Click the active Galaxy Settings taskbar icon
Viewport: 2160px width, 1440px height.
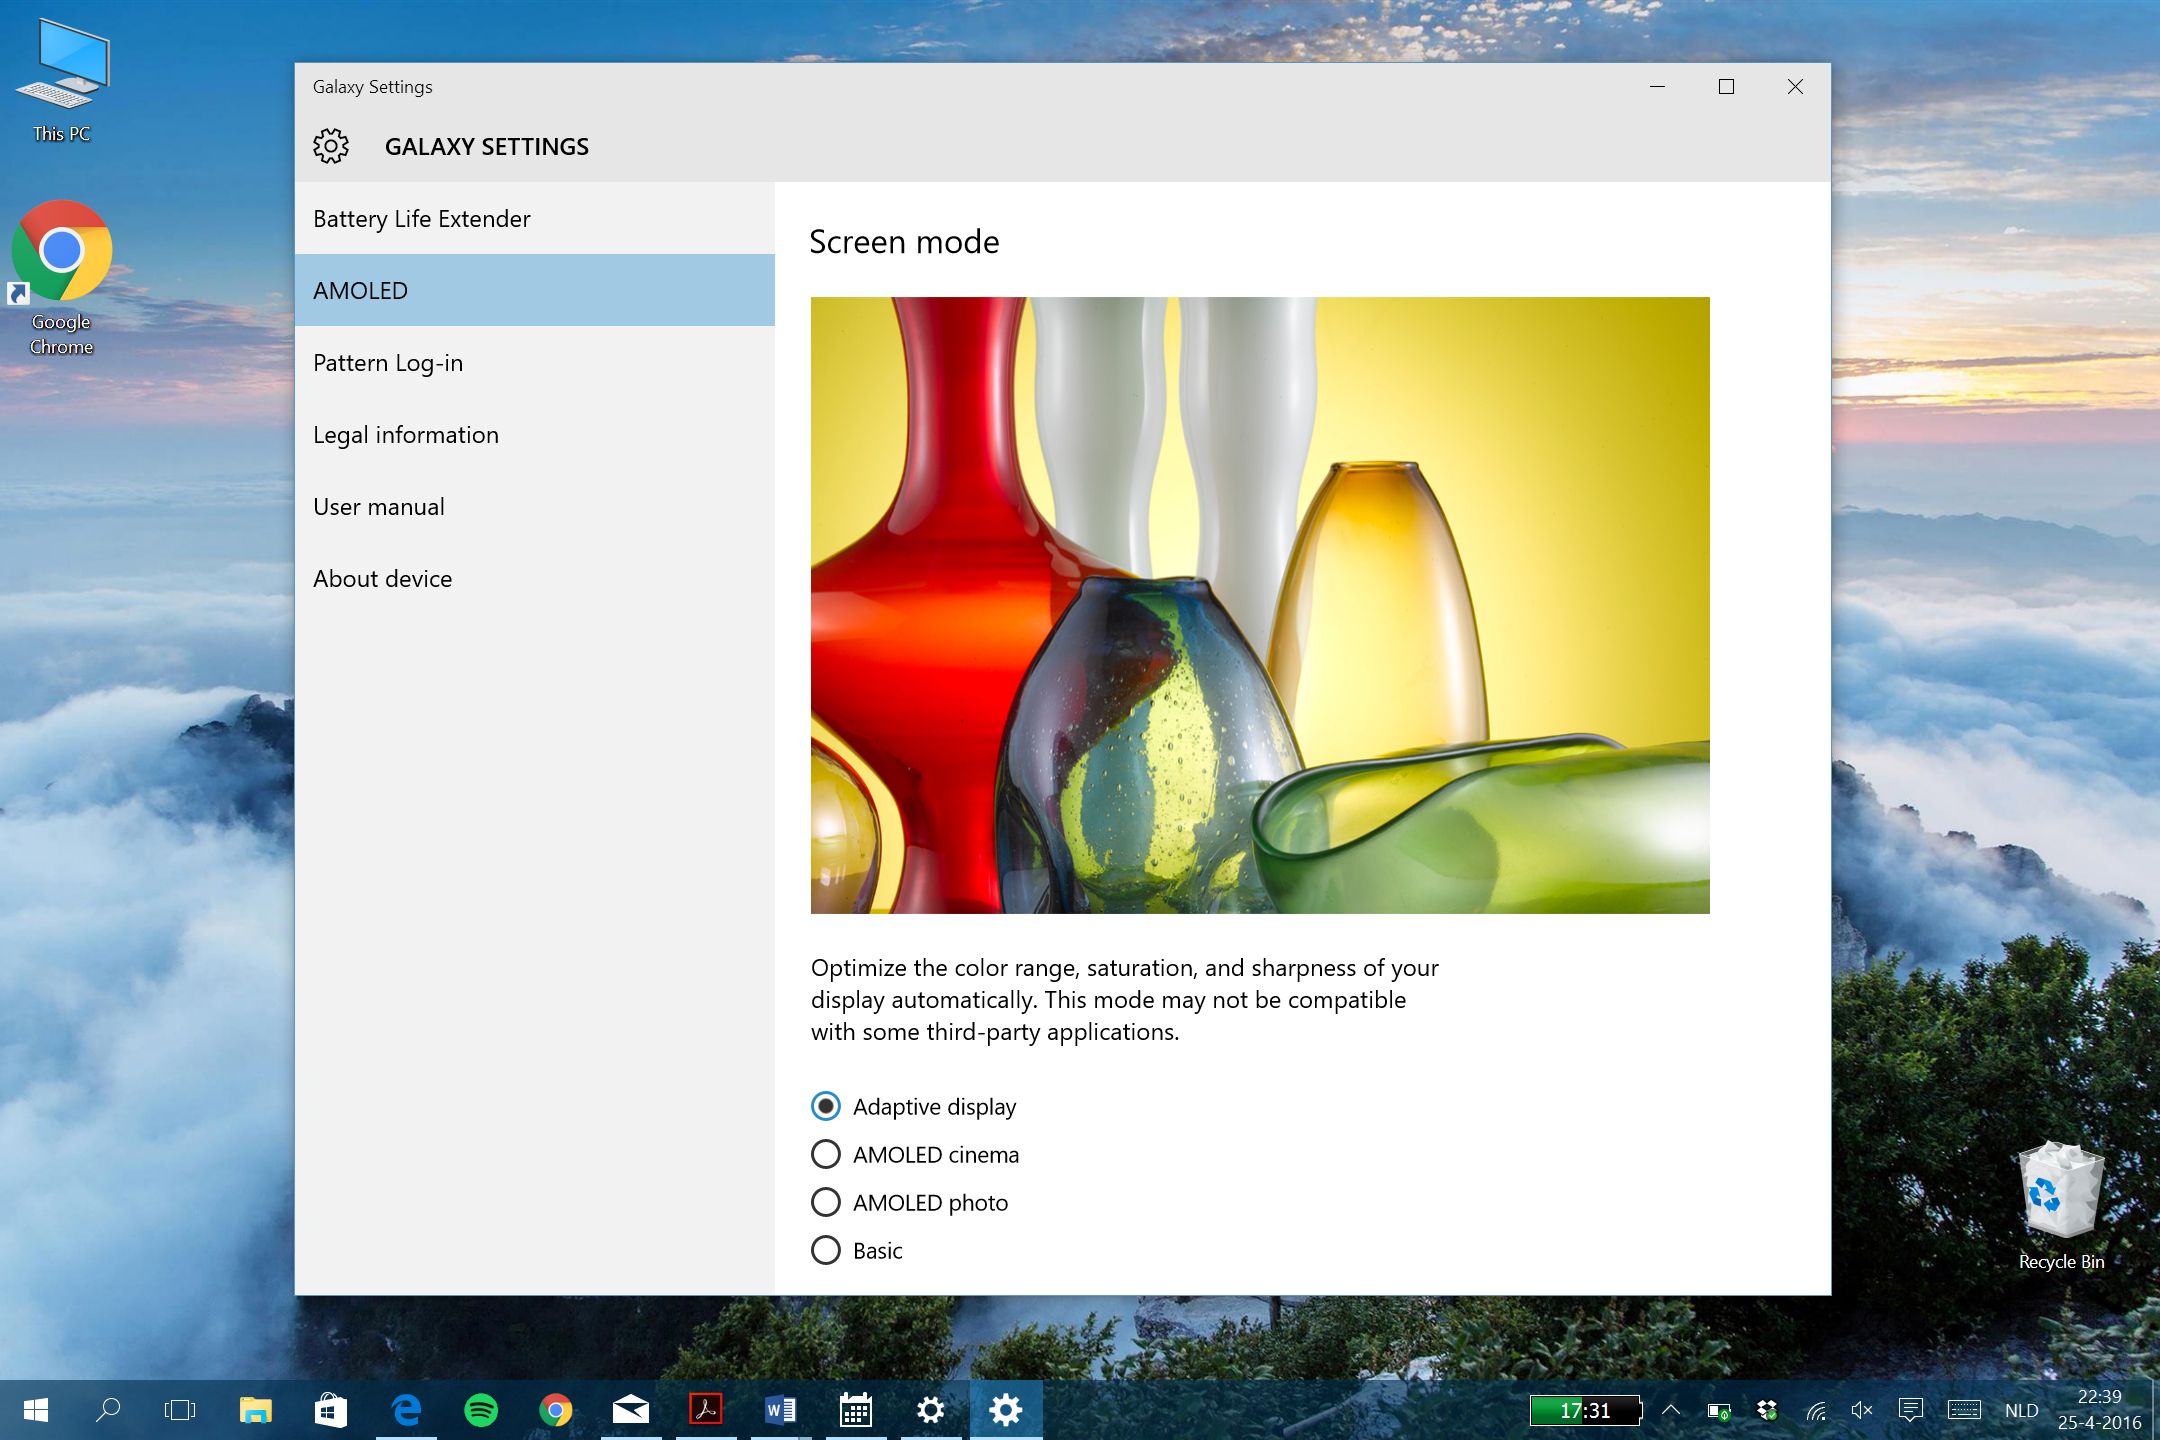point(1006,1410)
